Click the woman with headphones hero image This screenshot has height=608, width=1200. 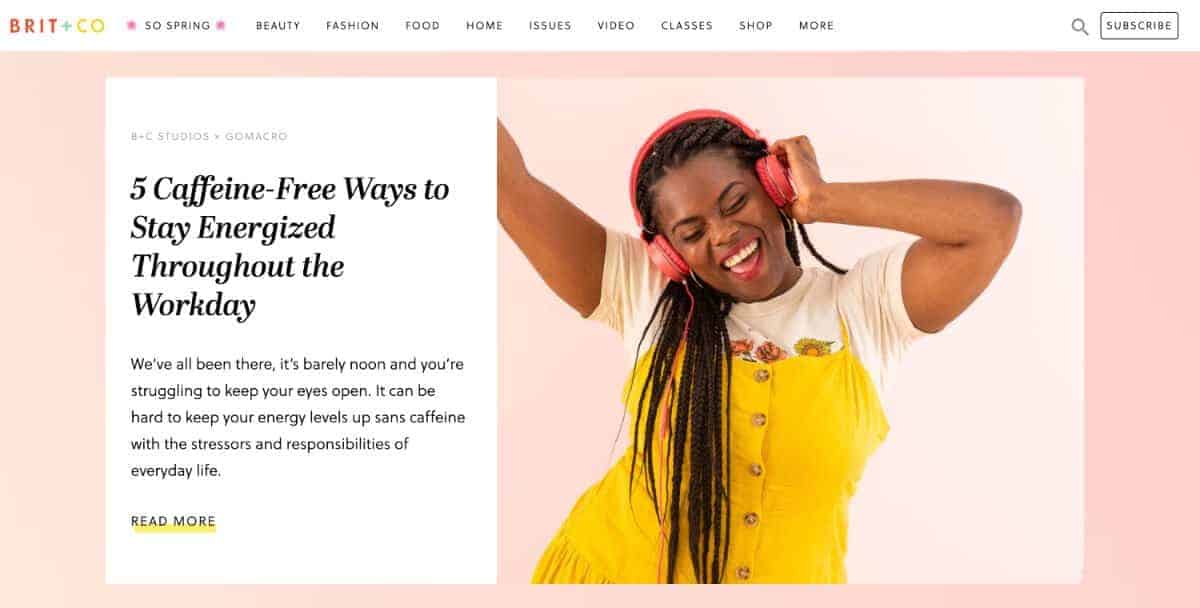point(790,330)
